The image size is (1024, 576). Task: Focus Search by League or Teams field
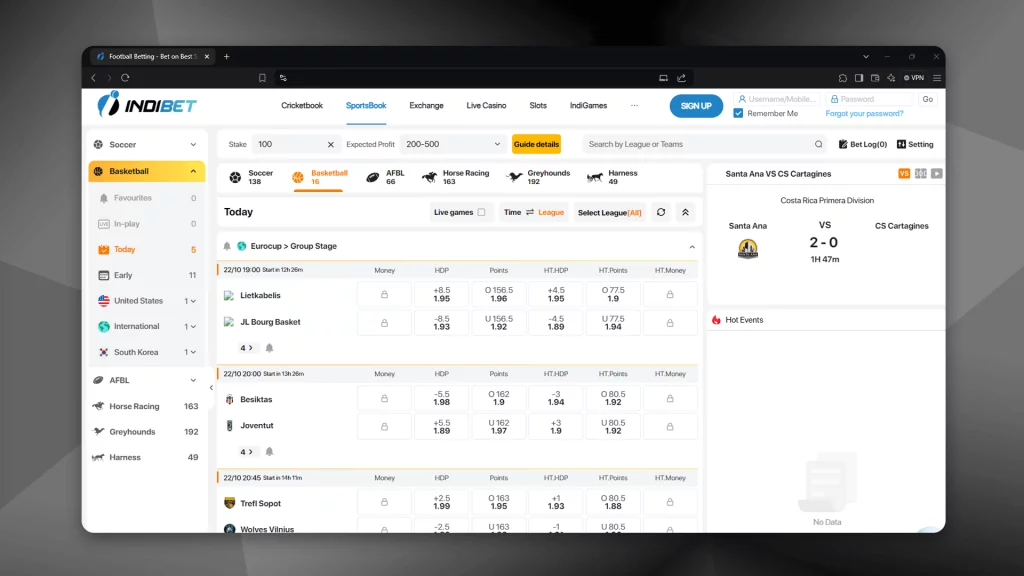[x=703, y=144]
